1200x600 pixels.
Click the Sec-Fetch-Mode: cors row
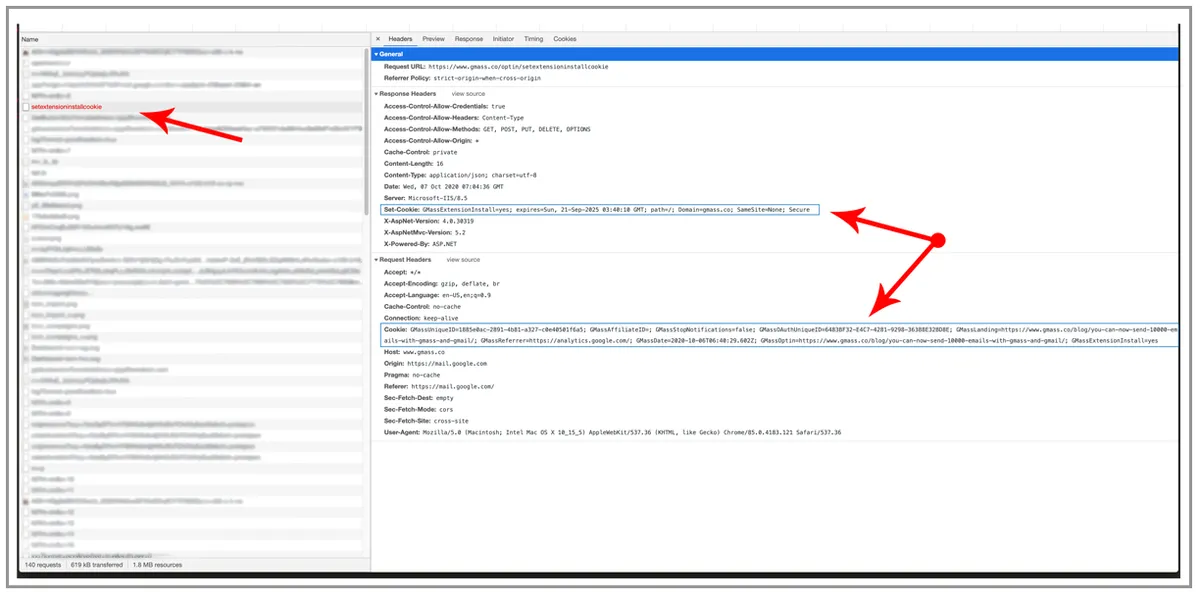pos(418,409)
